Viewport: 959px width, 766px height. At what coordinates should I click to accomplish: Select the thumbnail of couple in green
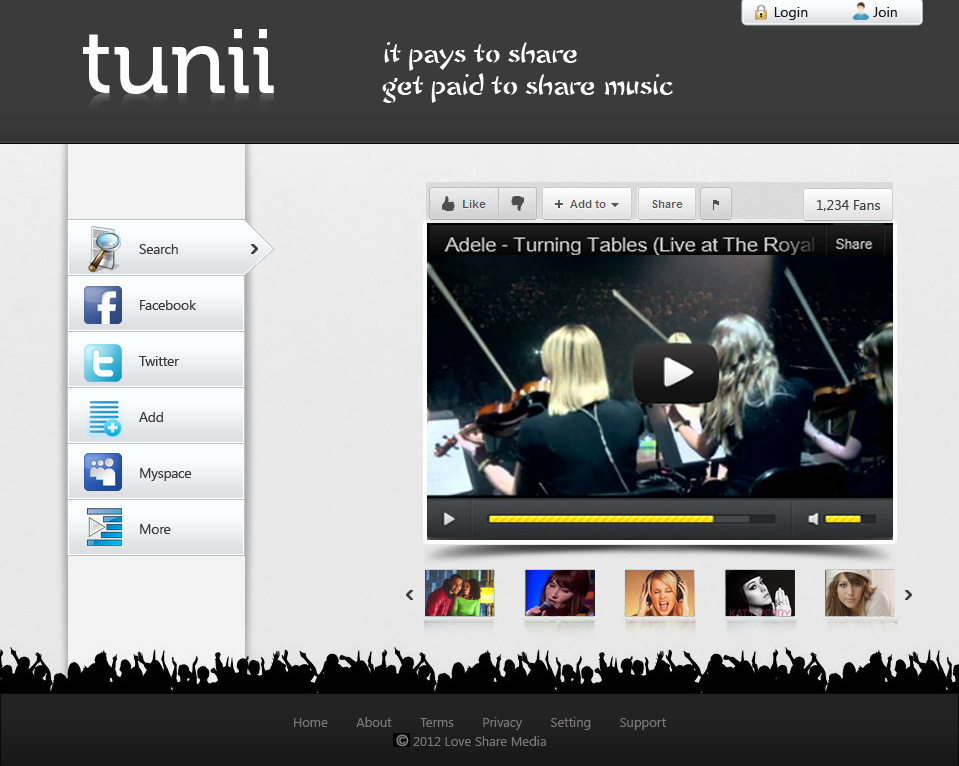[x=459, y=593]
